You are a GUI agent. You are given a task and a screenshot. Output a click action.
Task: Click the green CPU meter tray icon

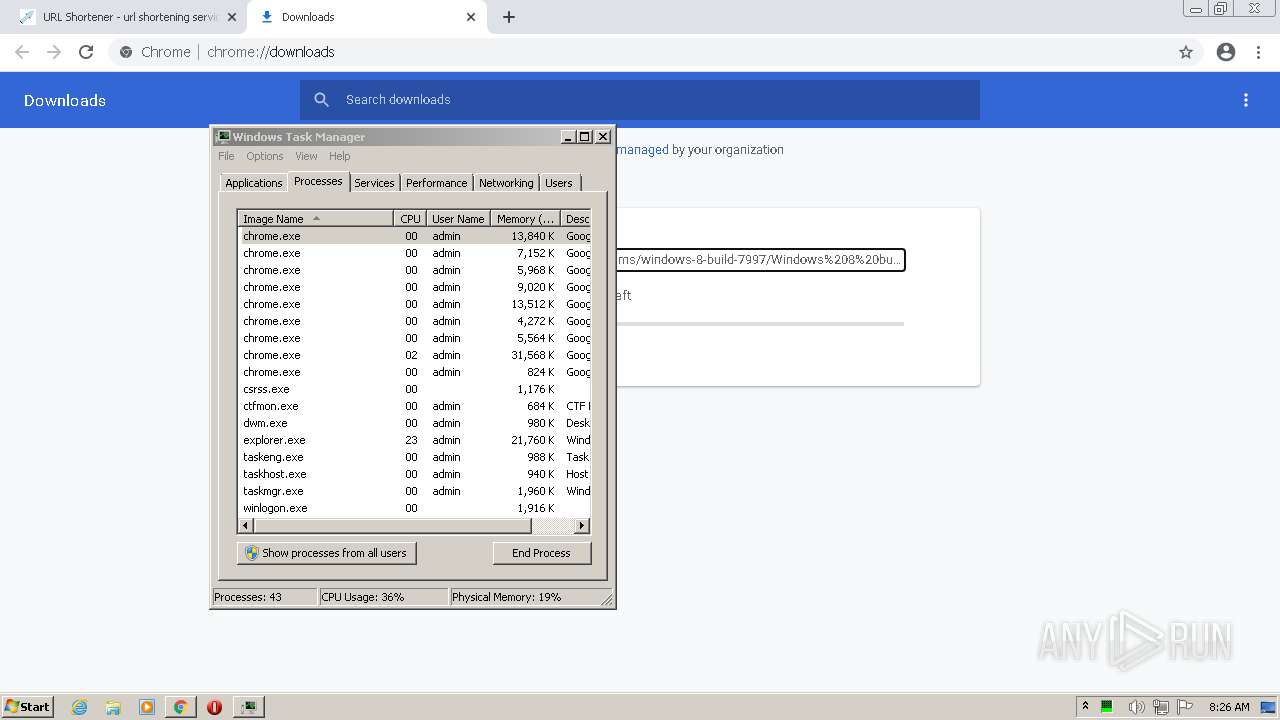pyautogui.click(x=1107, y=707)
